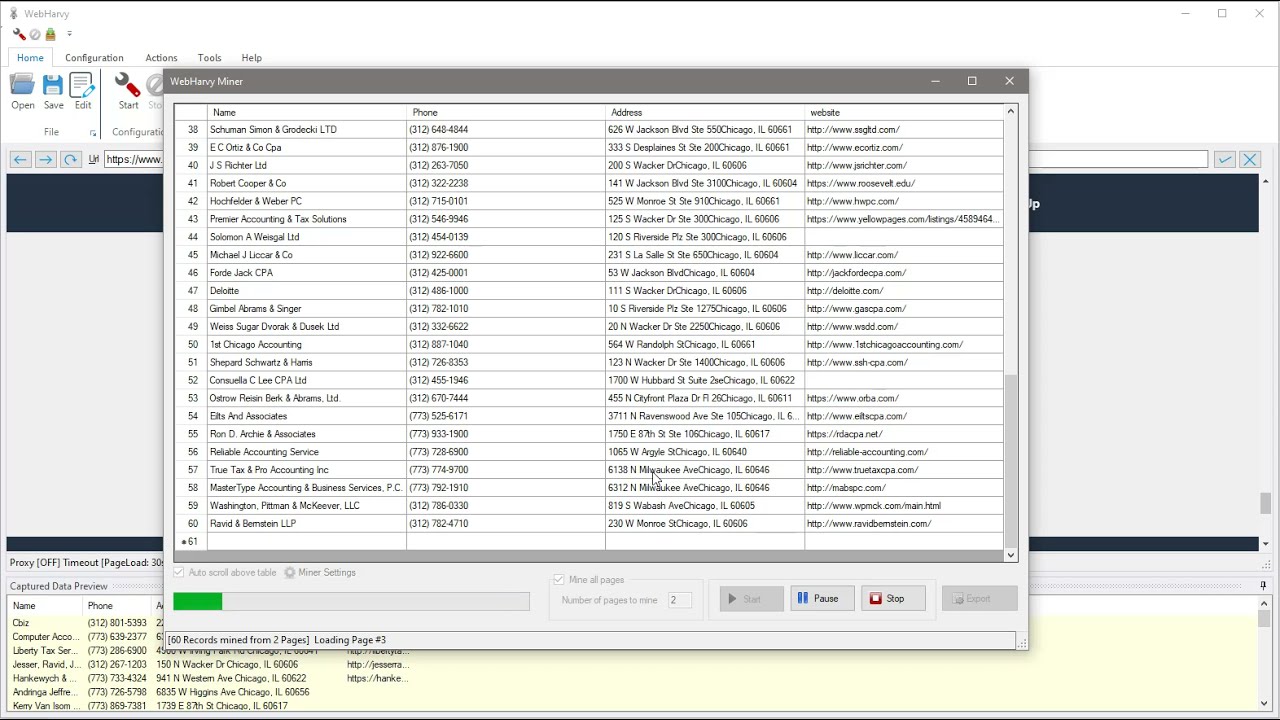The height and width of the screenshot is (720, 1280).
Task: Click the Miner table vertical scrollbar thumb
Action: [x=1011, y=460]
